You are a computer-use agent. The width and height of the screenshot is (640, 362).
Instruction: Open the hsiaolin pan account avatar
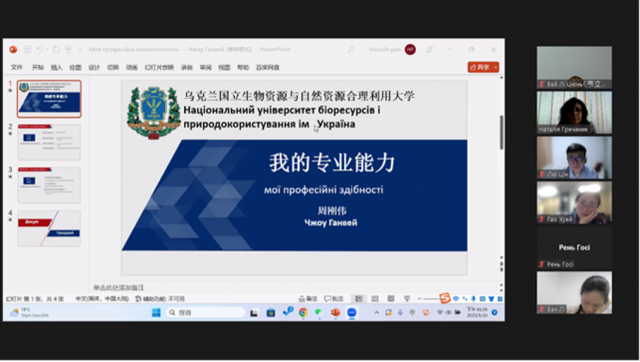point(410,49)
